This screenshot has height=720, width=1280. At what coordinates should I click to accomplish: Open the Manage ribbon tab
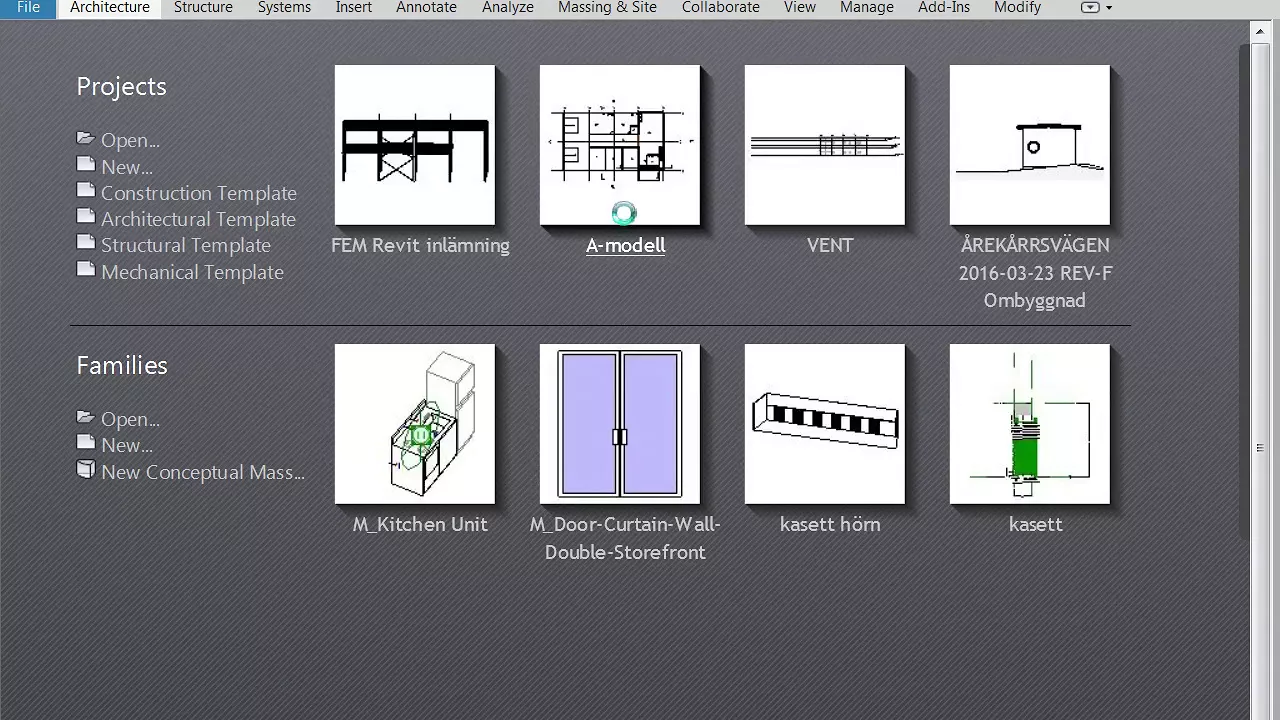tap(866, 8)
